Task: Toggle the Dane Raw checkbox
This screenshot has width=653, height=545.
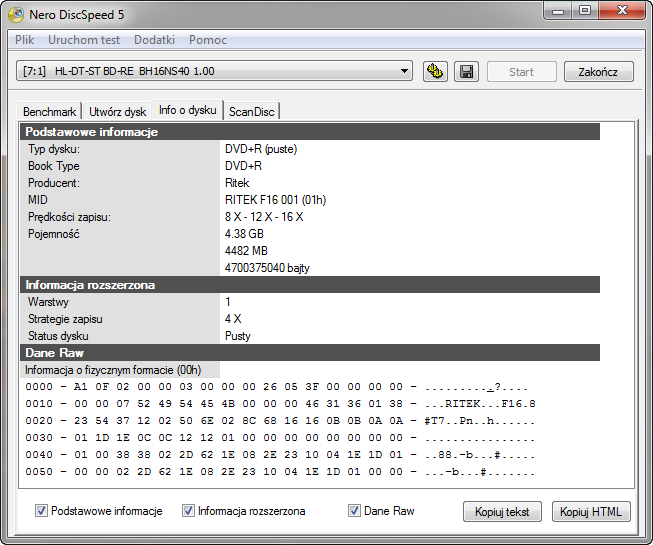Action: (x=354, y=510)
